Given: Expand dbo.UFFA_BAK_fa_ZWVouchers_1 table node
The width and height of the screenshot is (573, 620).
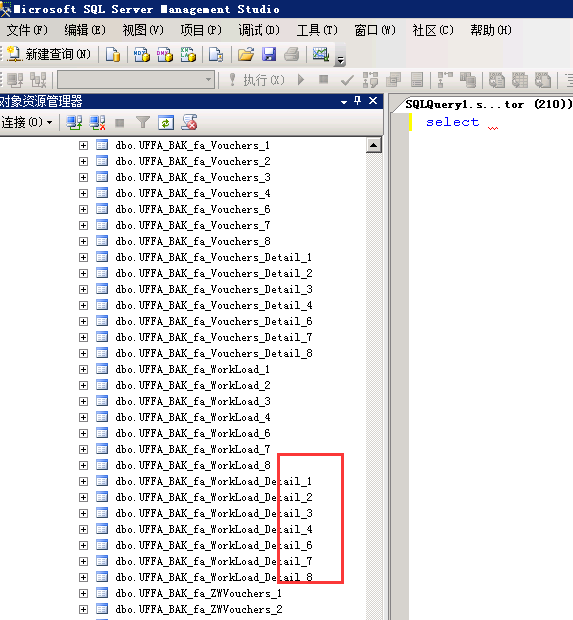Looking at the screenshot, I should coord(83,594).
